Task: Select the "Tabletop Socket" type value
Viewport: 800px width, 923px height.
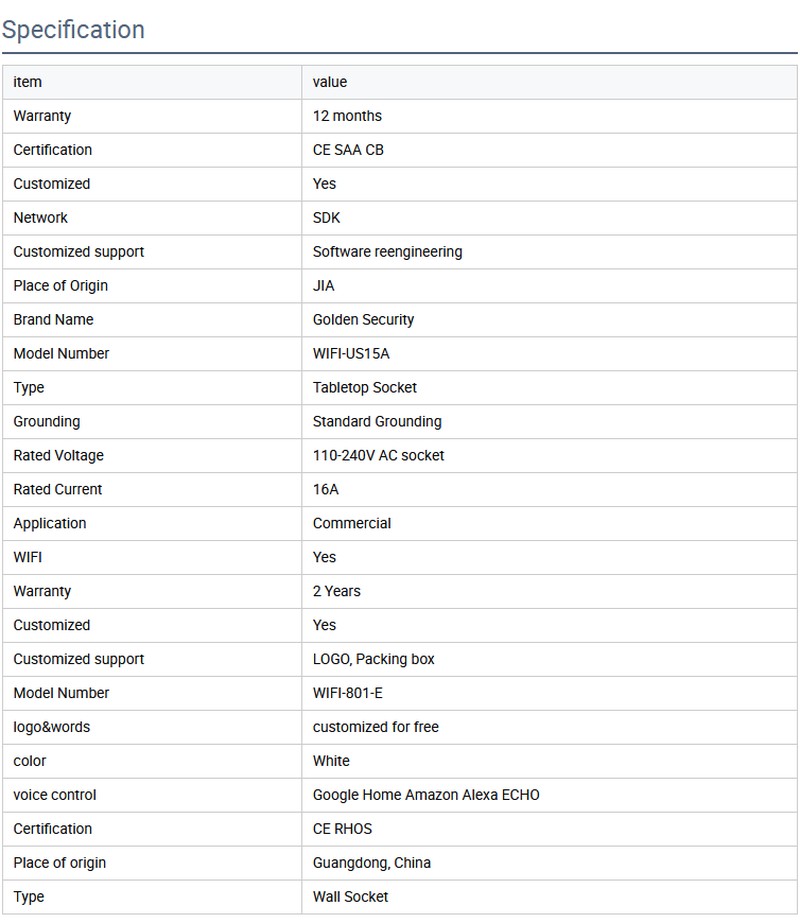Action: pos(365,388)
